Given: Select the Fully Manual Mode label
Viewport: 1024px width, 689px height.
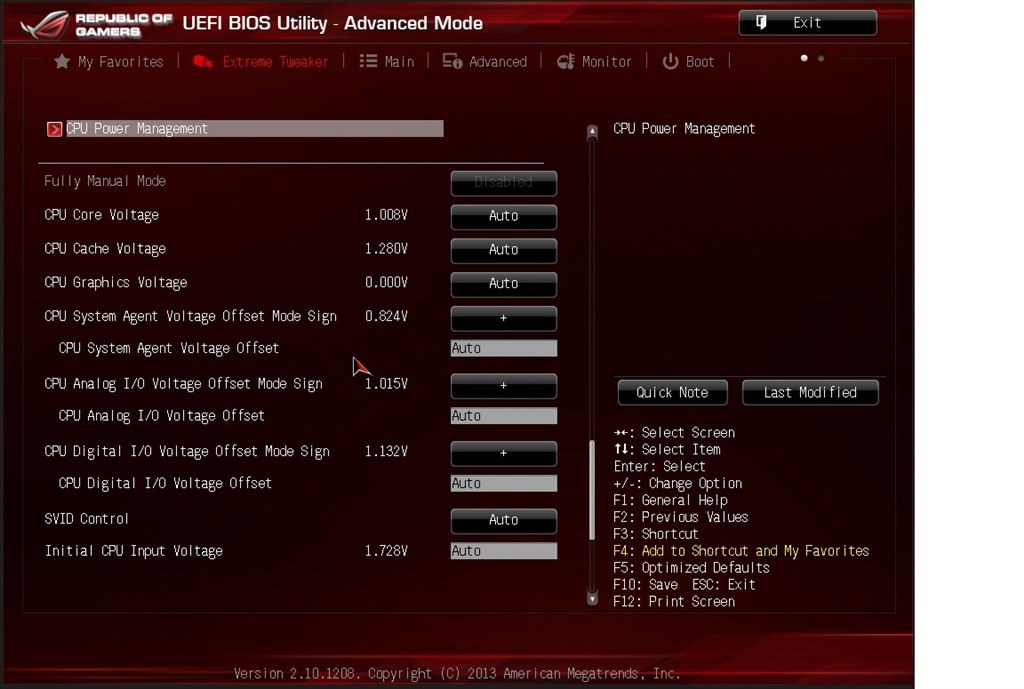Looking at the screenshot, I should point(105,181).
